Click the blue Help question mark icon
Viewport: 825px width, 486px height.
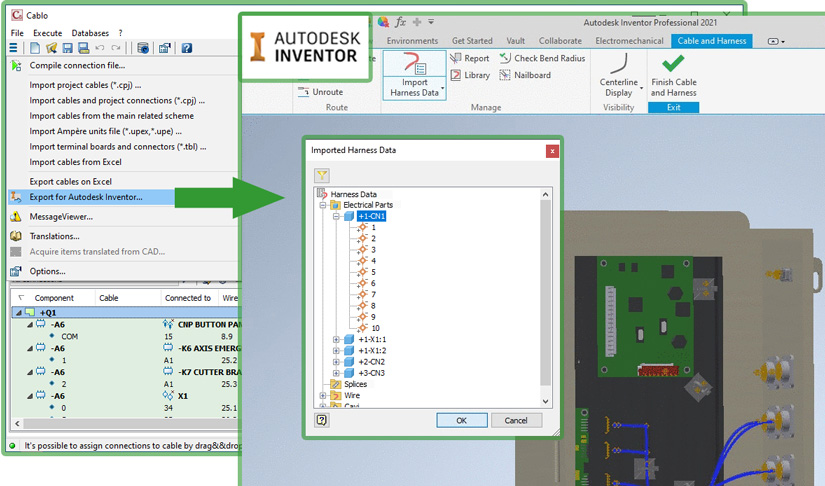186,48
